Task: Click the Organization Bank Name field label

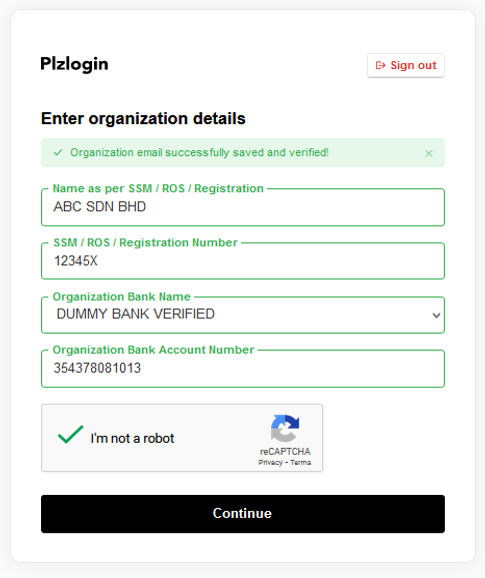Action: (122, 296)
